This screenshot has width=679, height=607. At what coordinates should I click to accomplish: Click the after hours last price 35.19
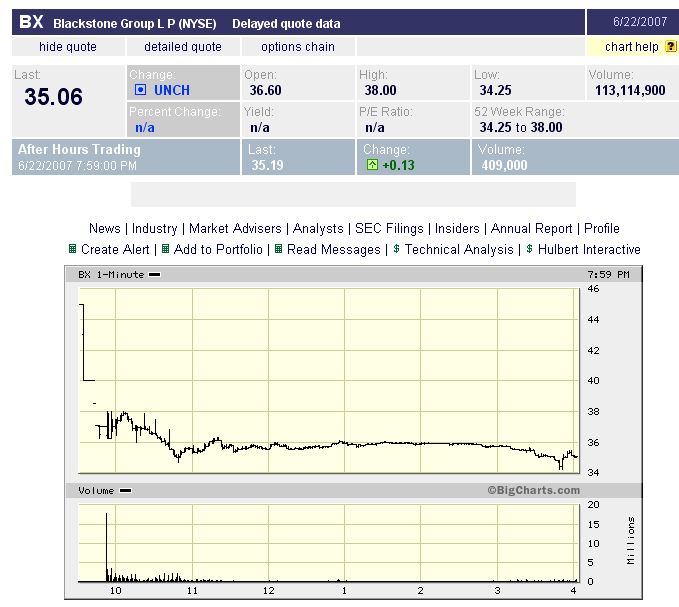tap(267, 165)
